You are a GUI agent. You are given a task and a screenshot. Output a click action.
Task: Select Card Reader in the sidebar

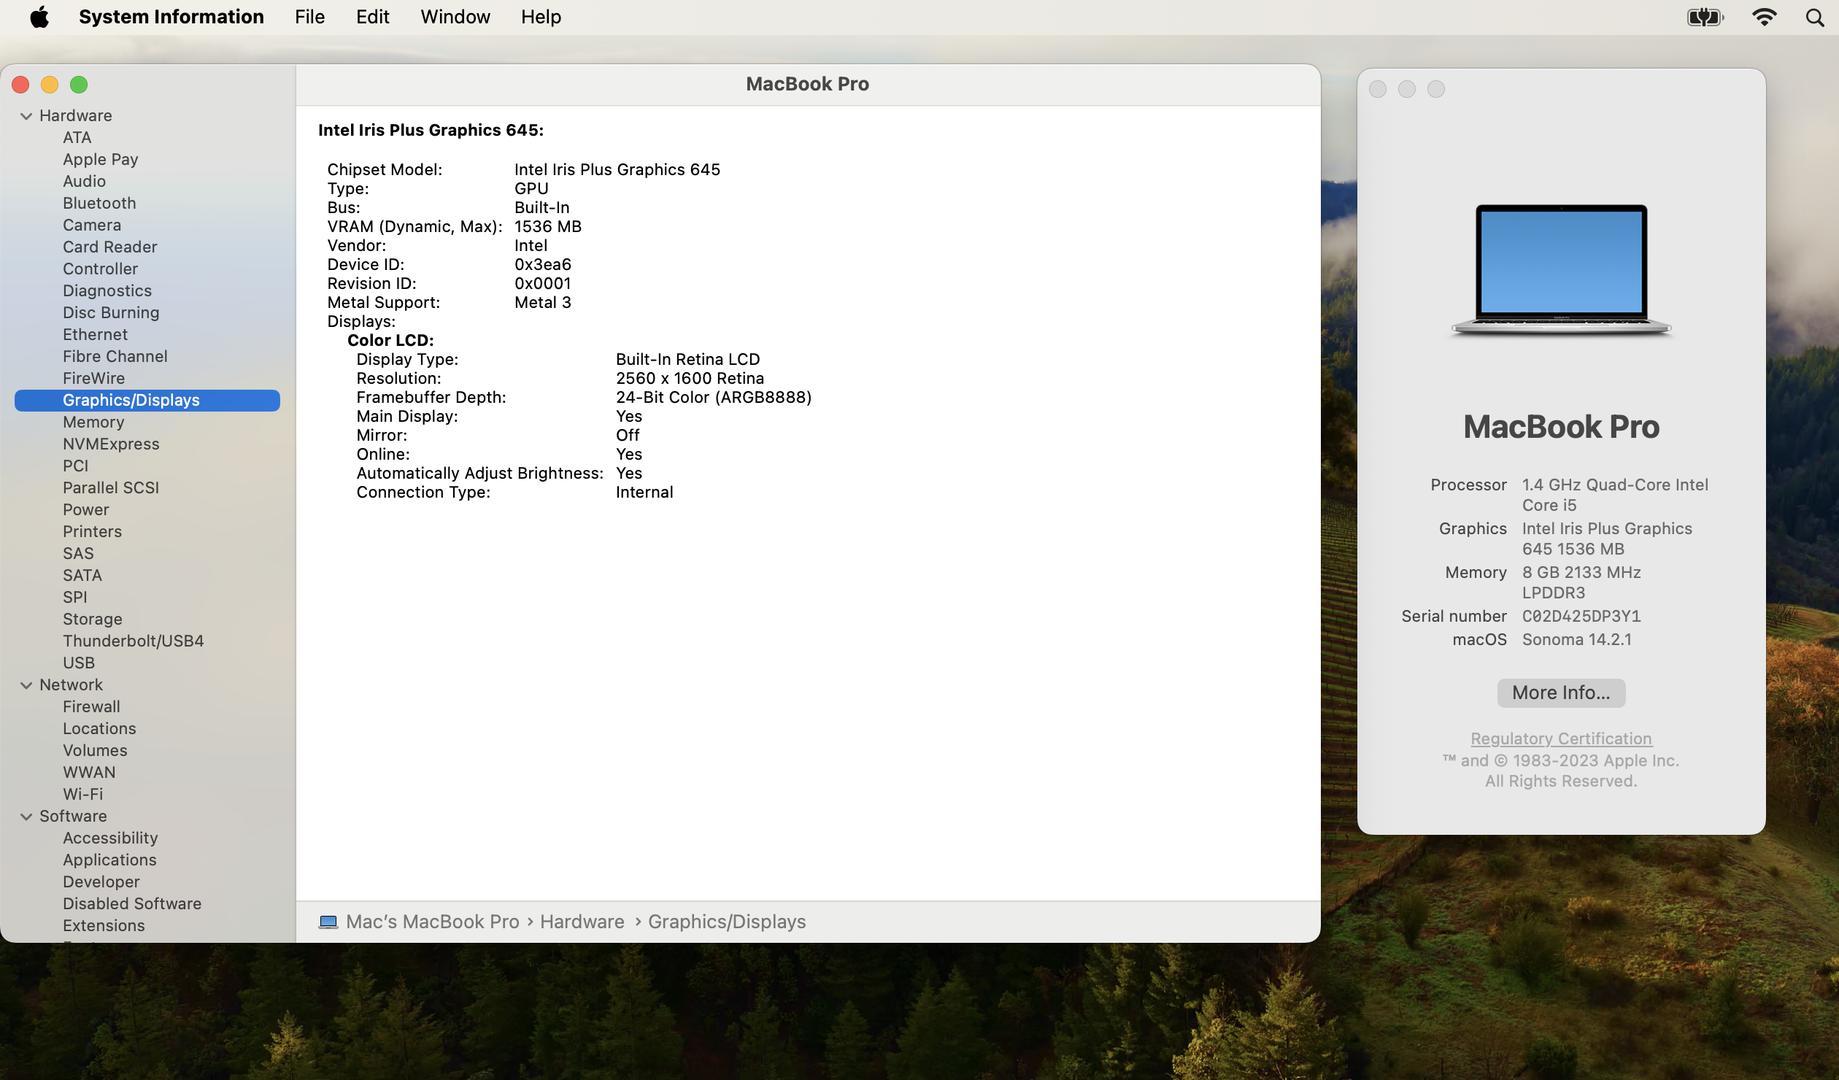pos(110,247)
